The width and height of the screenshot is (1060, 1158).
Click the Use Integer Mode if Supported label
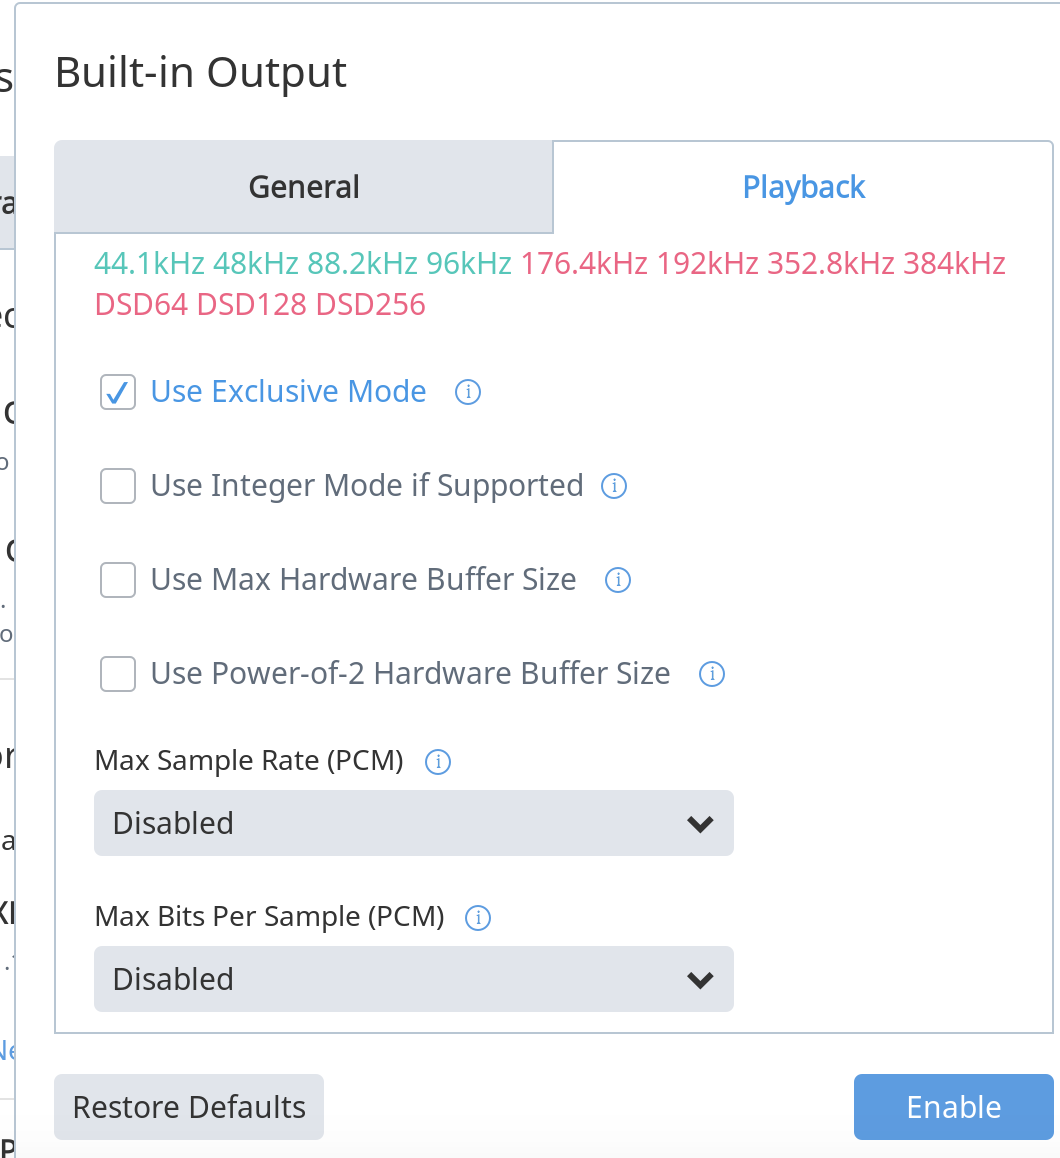pos(367,486)
